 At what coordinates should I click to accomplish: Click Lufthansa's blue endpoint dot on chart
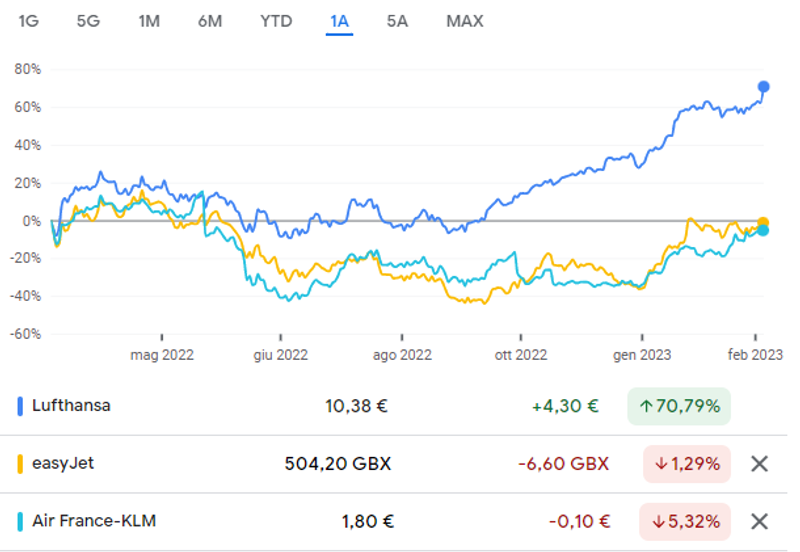point(764,86)
